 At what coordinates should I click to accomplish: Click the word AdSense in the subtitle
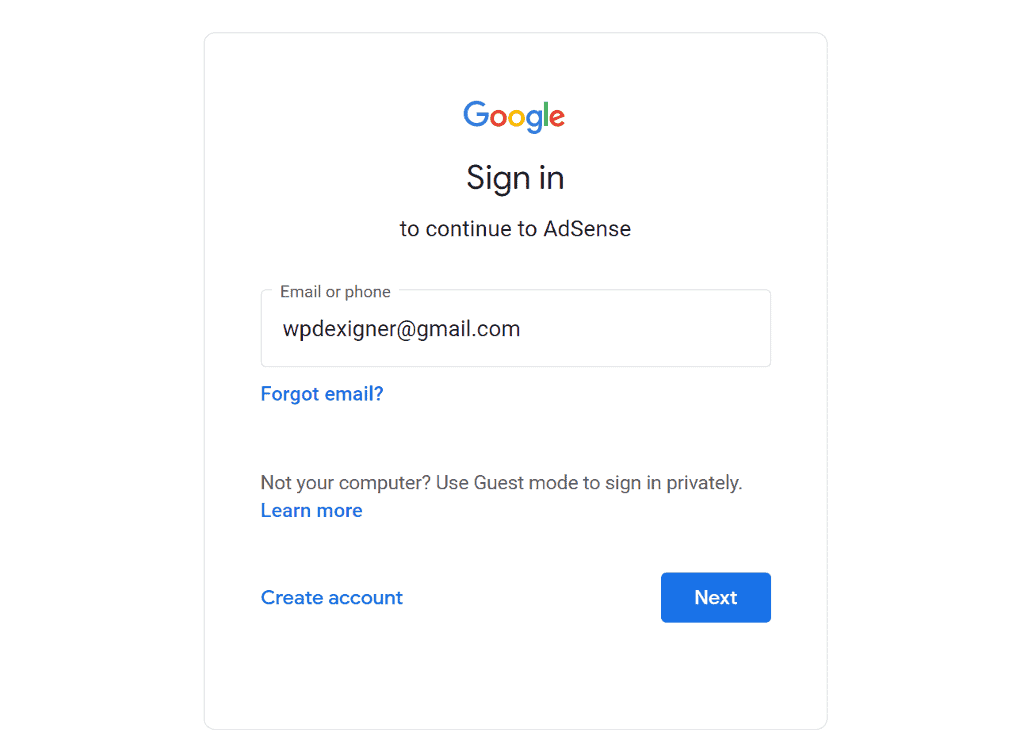[x=587, y=229]
